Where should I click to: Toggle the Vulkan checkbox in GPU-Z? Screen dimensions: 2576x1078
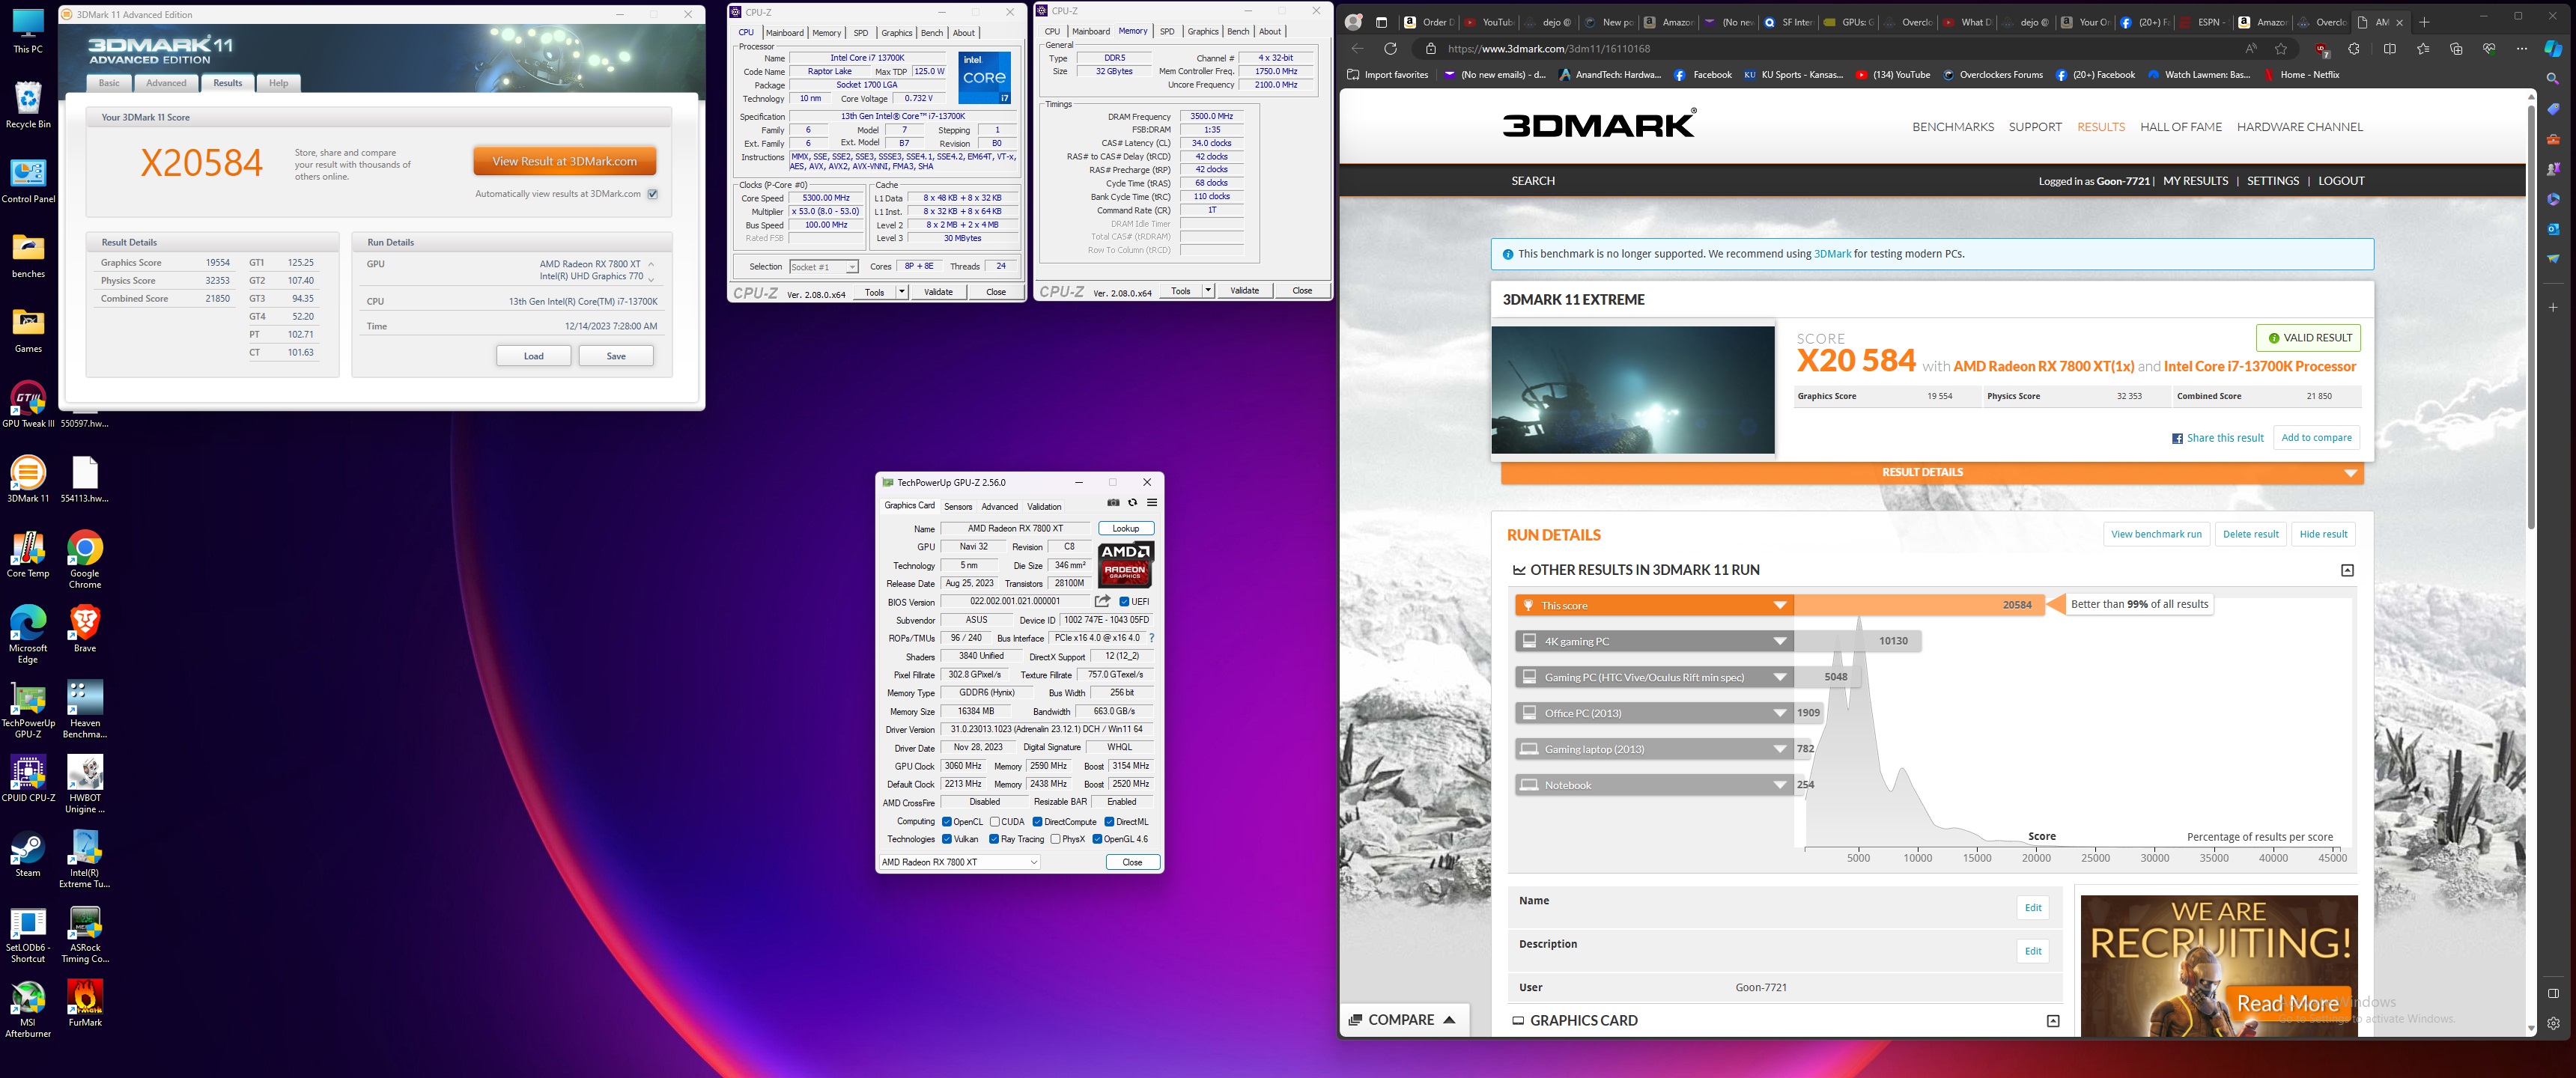point(947,839)
